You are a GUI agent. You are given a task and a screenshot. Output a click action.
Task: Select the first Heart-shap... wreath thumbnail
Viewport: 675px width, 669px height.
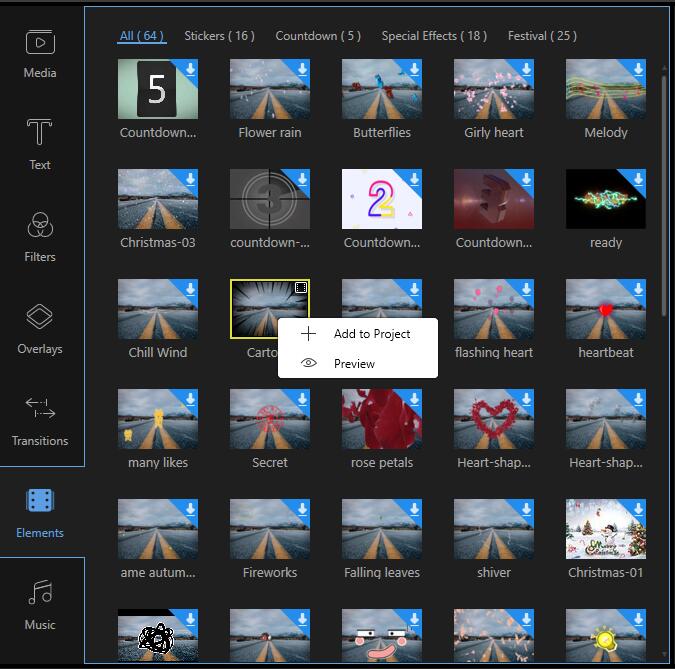tap(494, 419)
